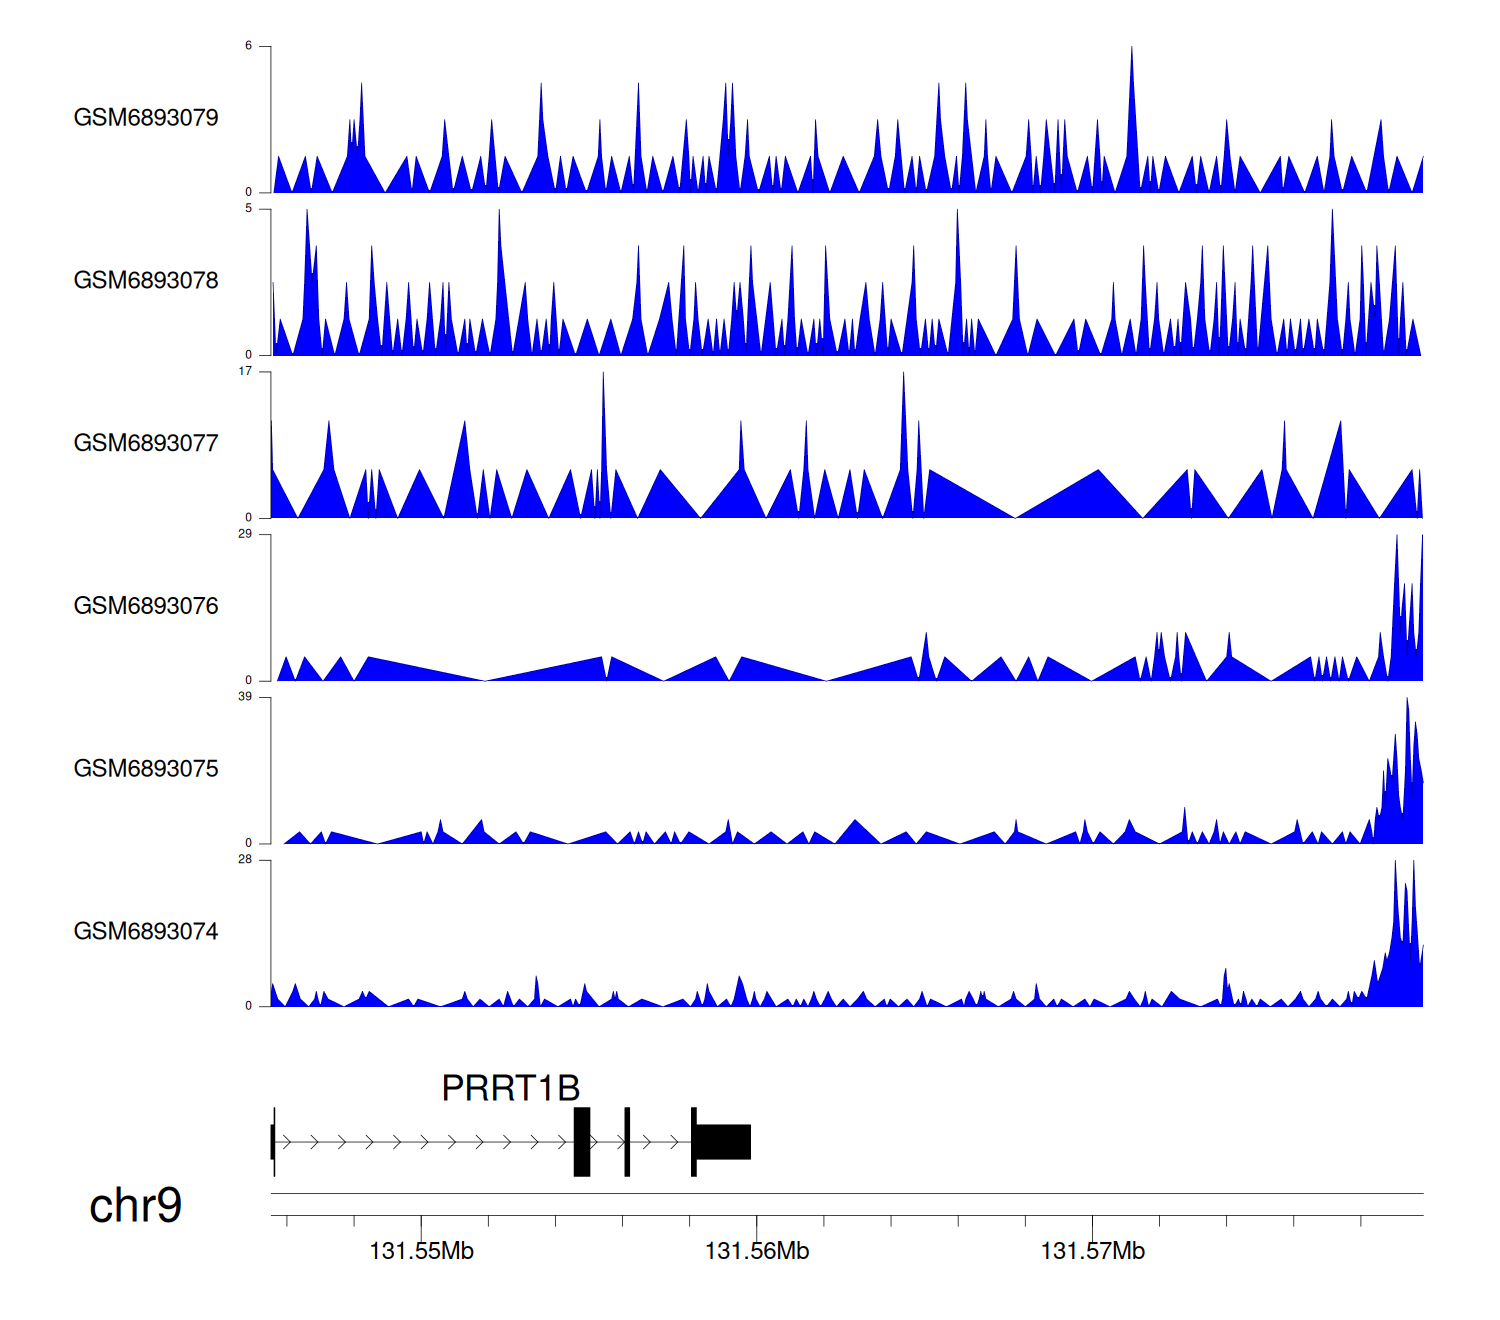Click the wide second exon of PRRT1B
The height and width of the screenshot is (1320, 1500).
[x=582, y=1142]
